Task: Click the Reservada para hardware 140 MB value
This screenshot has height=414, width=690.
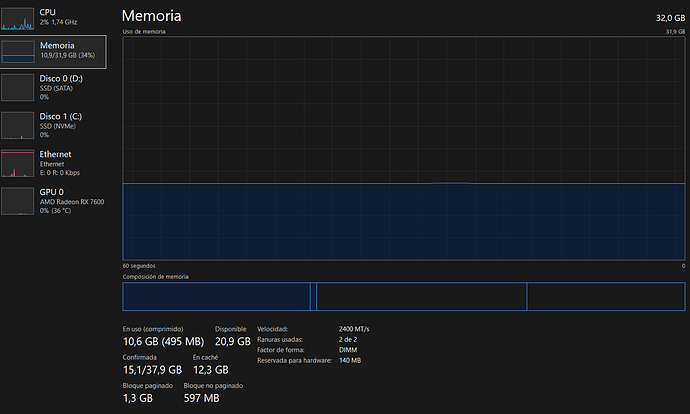Action: click(350, 360)
